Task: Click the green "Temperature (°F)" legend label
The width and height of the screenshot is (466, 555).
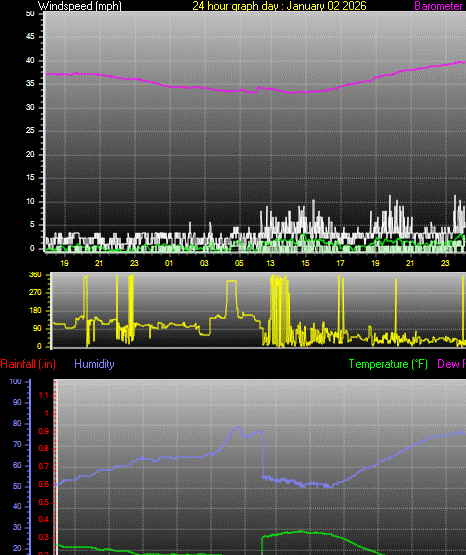Action: coord(388,364)
